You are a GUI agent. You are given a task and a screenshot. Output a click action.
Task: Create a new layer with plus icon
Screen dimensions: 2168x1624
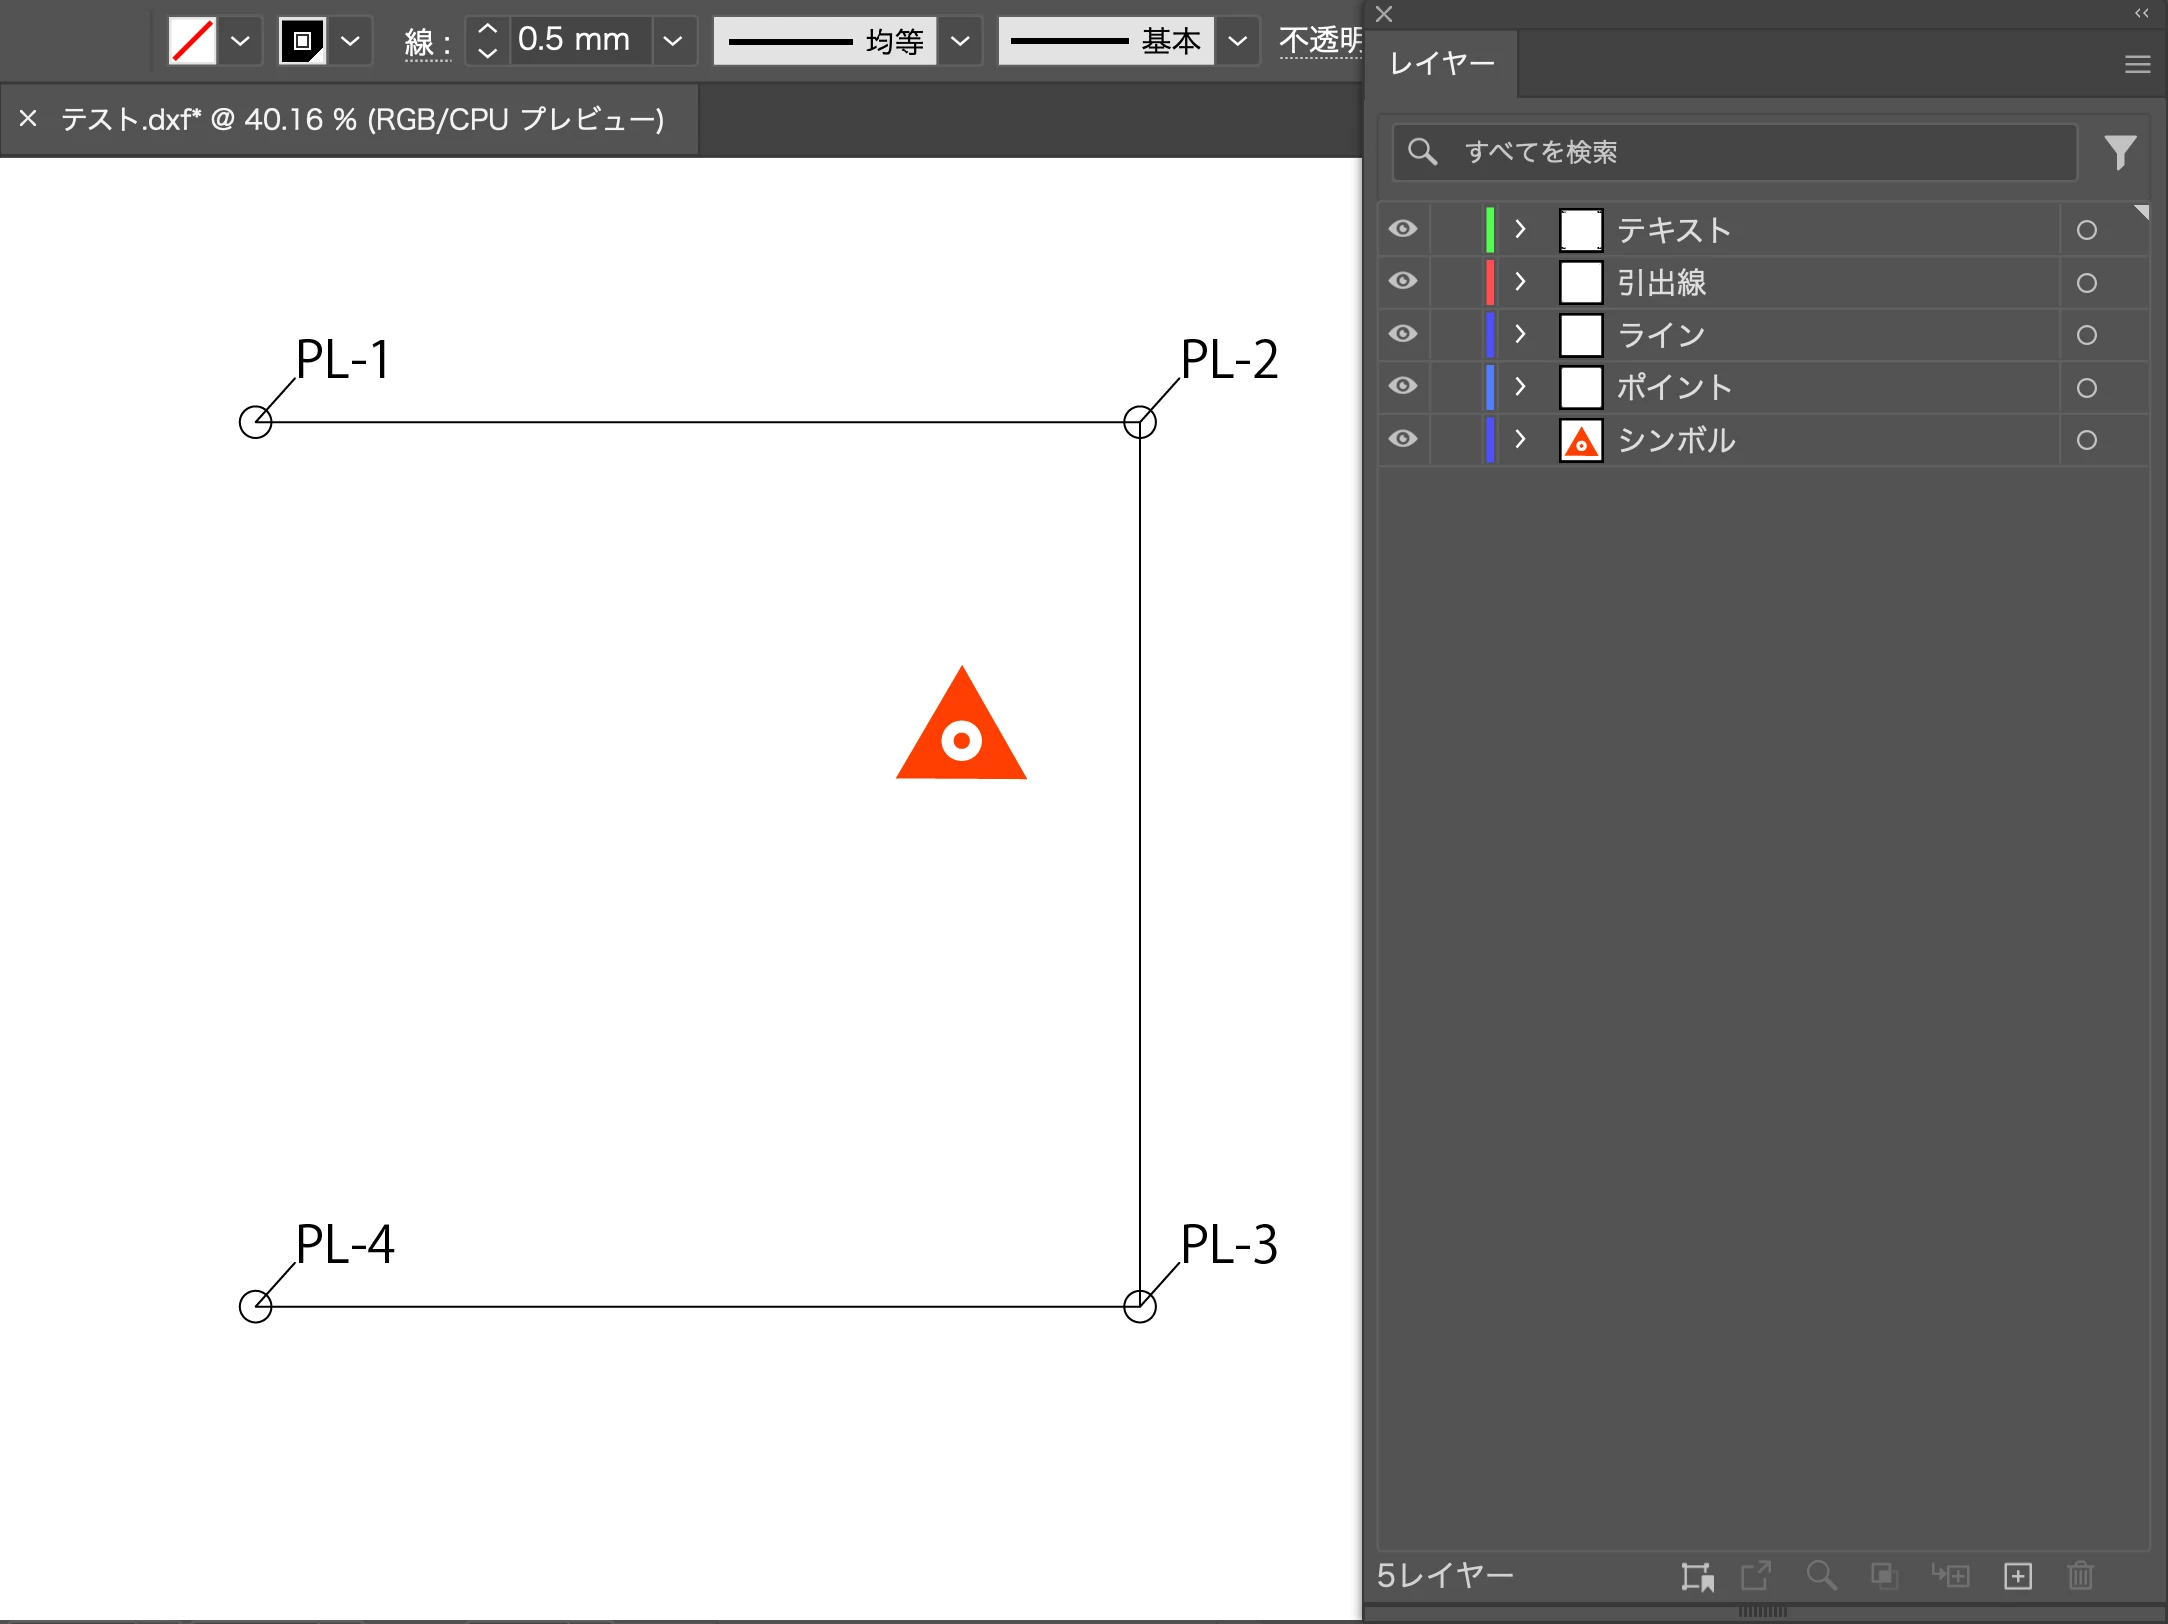click(2018, 1576)
